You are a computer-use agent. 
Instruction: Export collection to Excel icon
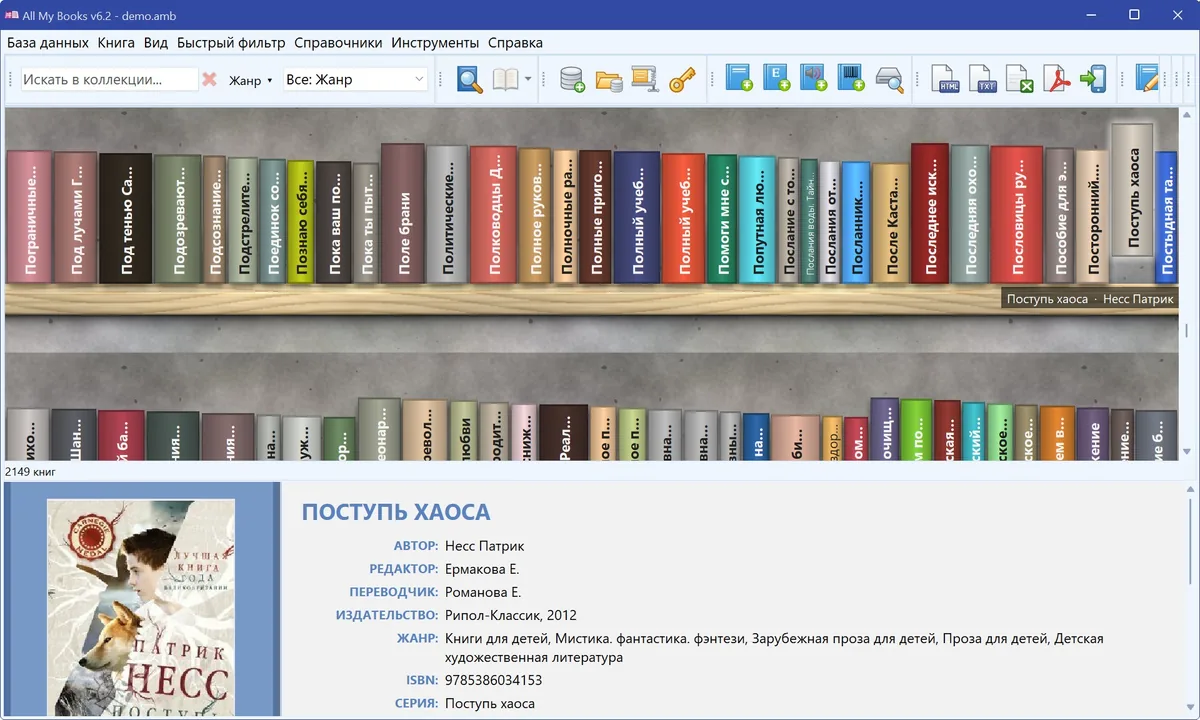coord(1020,79)
